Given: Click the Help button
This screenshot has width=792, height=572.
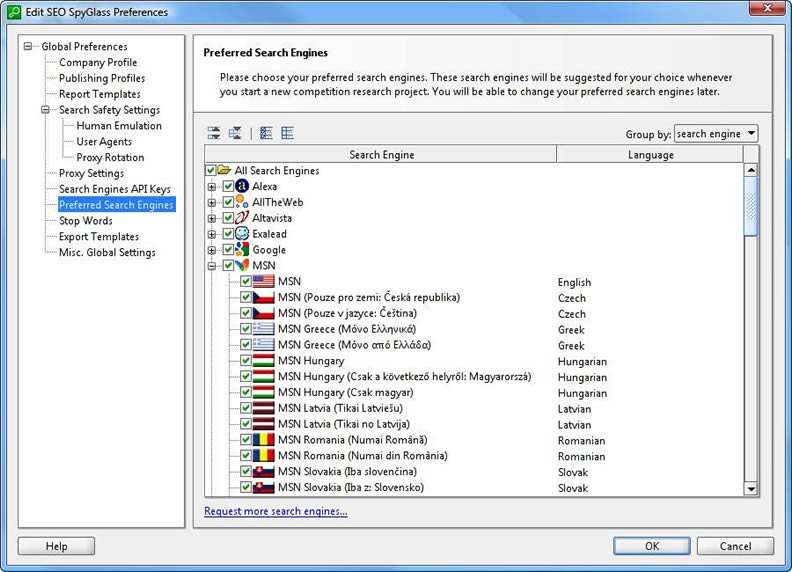Looking at the screenshot, I should pos(56,546).
